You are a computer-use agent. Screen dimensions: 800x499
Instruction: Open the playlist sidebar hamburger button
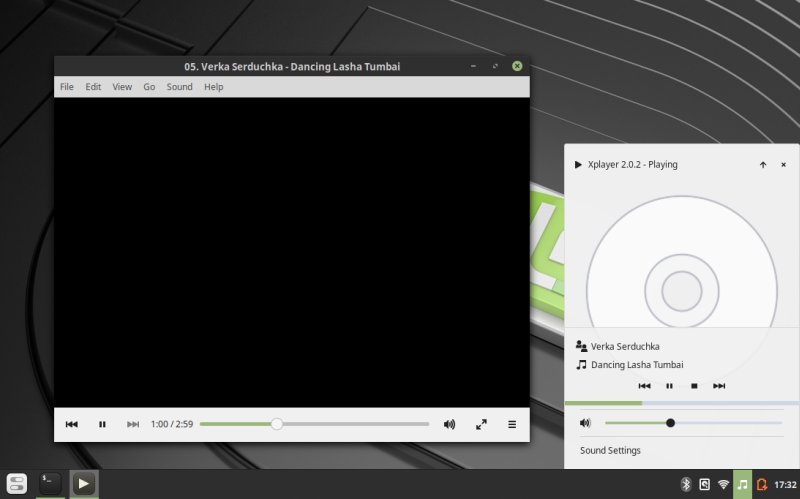coord(512,424)
